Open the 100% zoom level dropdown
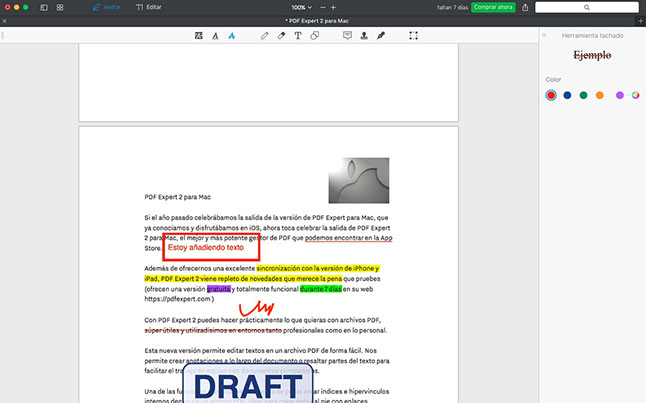Viewport: 646px width, 403px height. 301,7
